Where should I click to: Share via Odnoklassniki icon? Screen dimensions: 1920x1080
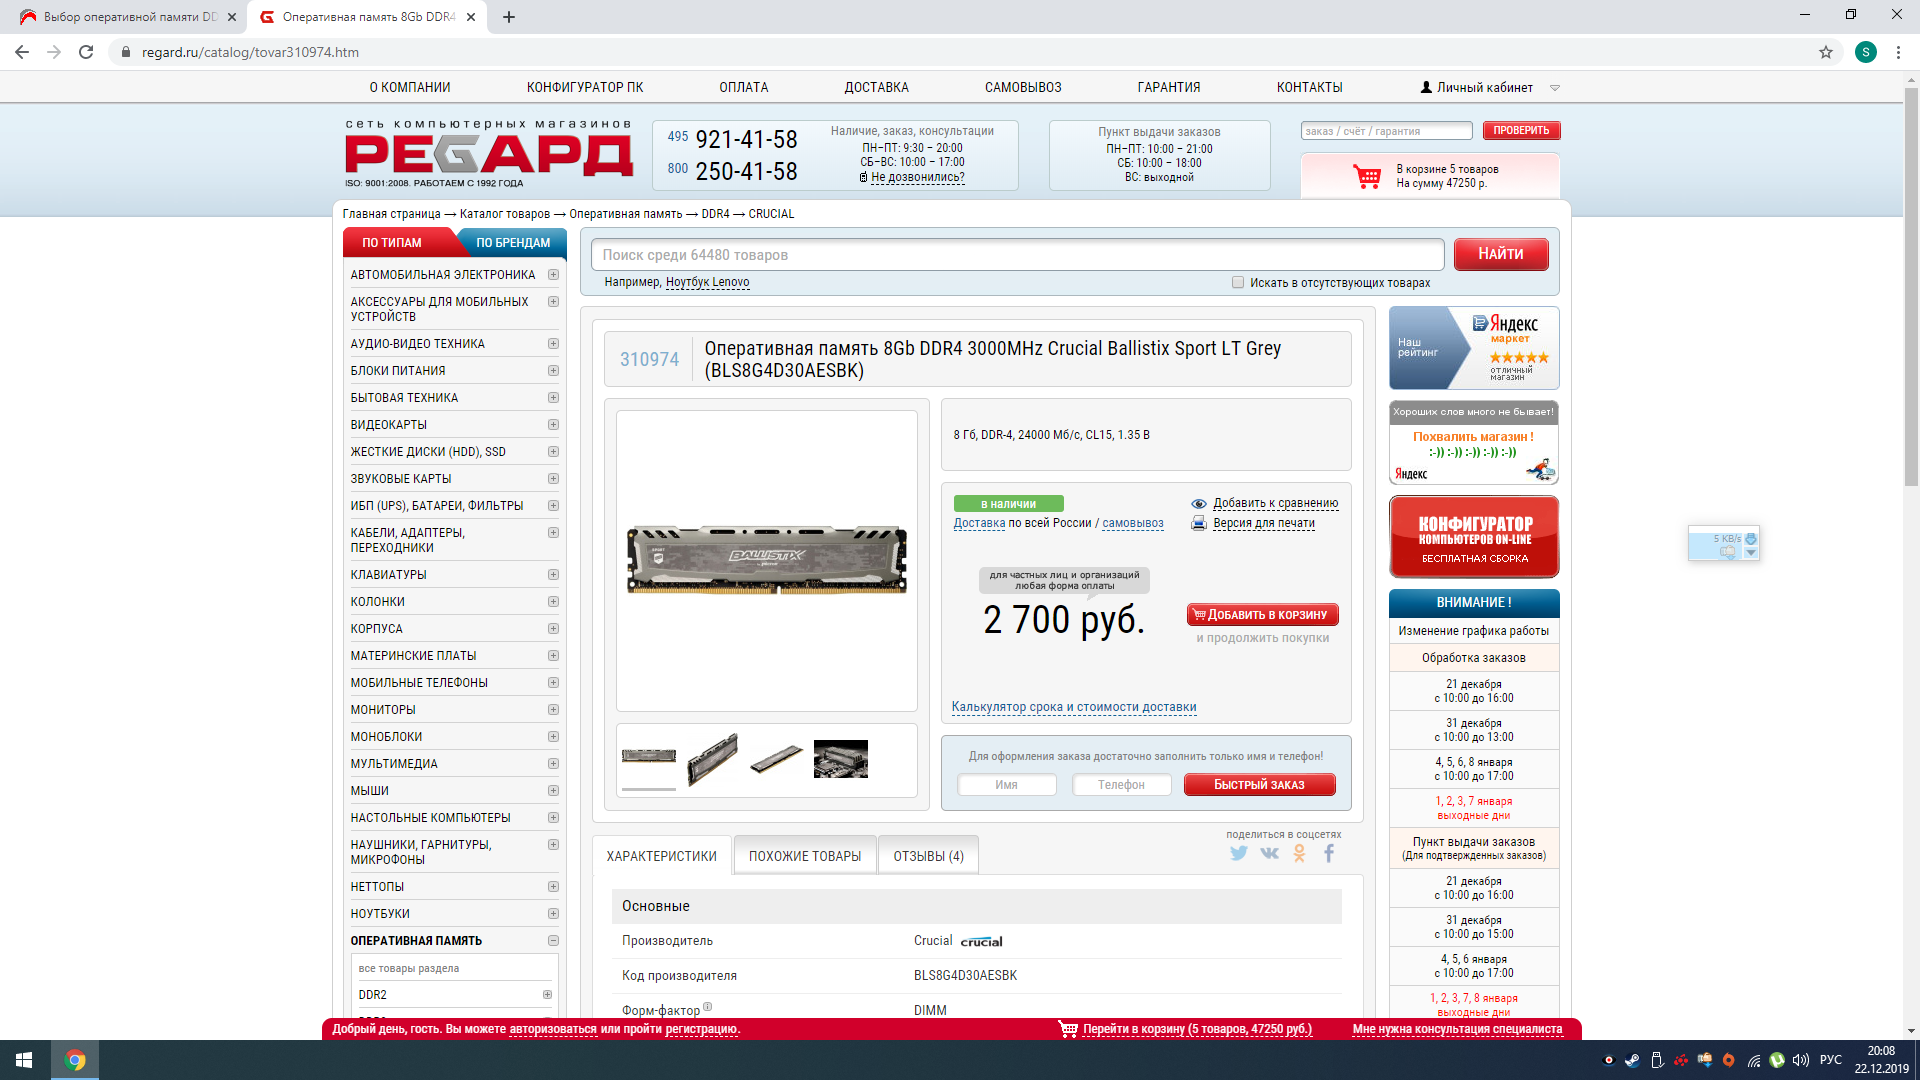[1299, 853]
